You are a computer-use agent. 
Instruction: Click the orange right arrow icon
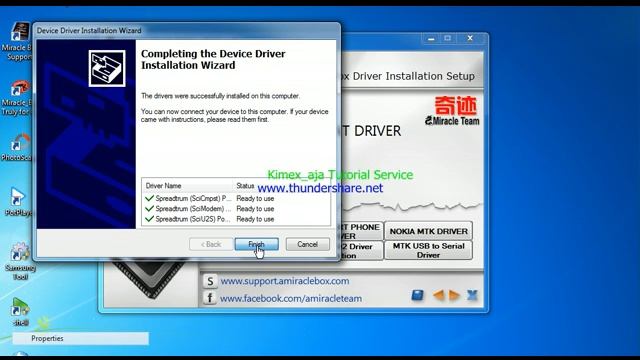[454, 295]
